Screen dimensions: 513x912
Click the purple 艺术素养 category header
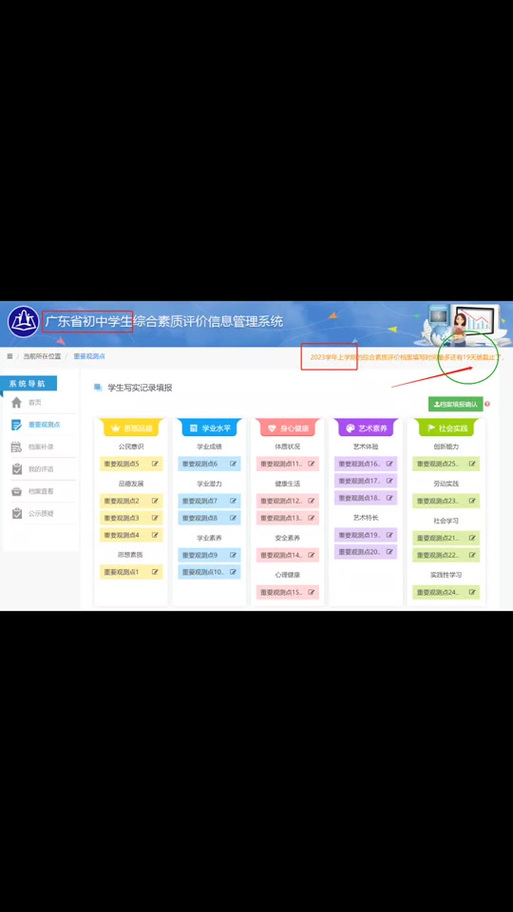(366, 428)
